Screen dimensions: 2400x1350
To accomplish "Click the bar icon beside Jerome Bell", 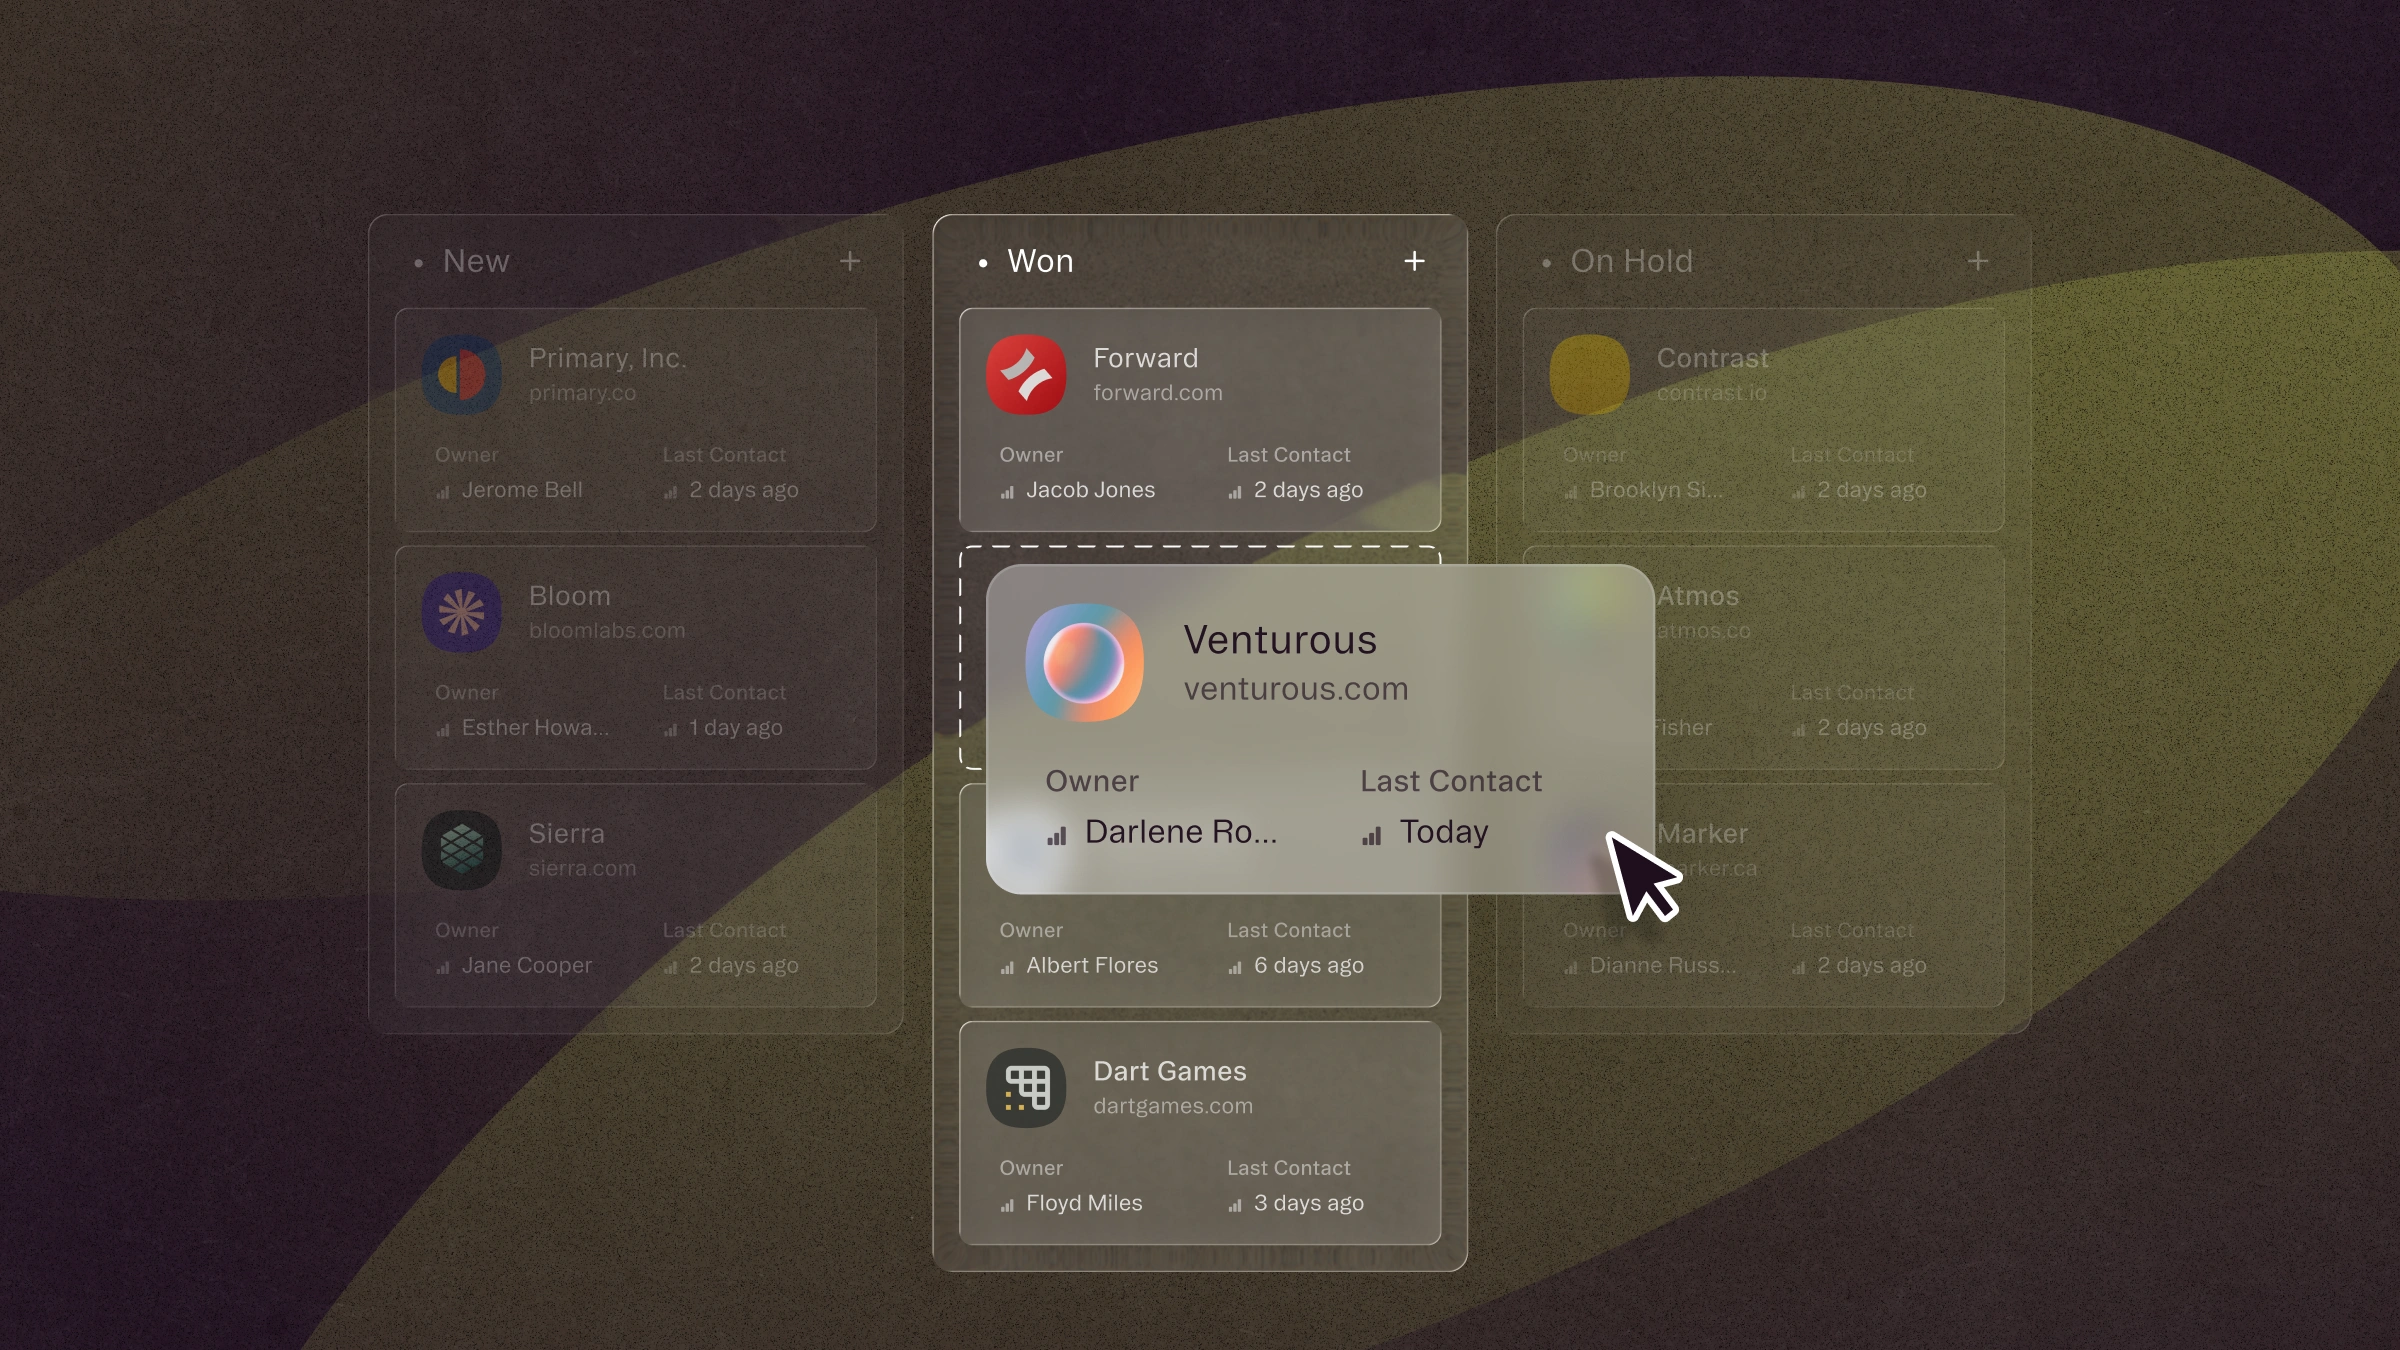I will [443, 492].
